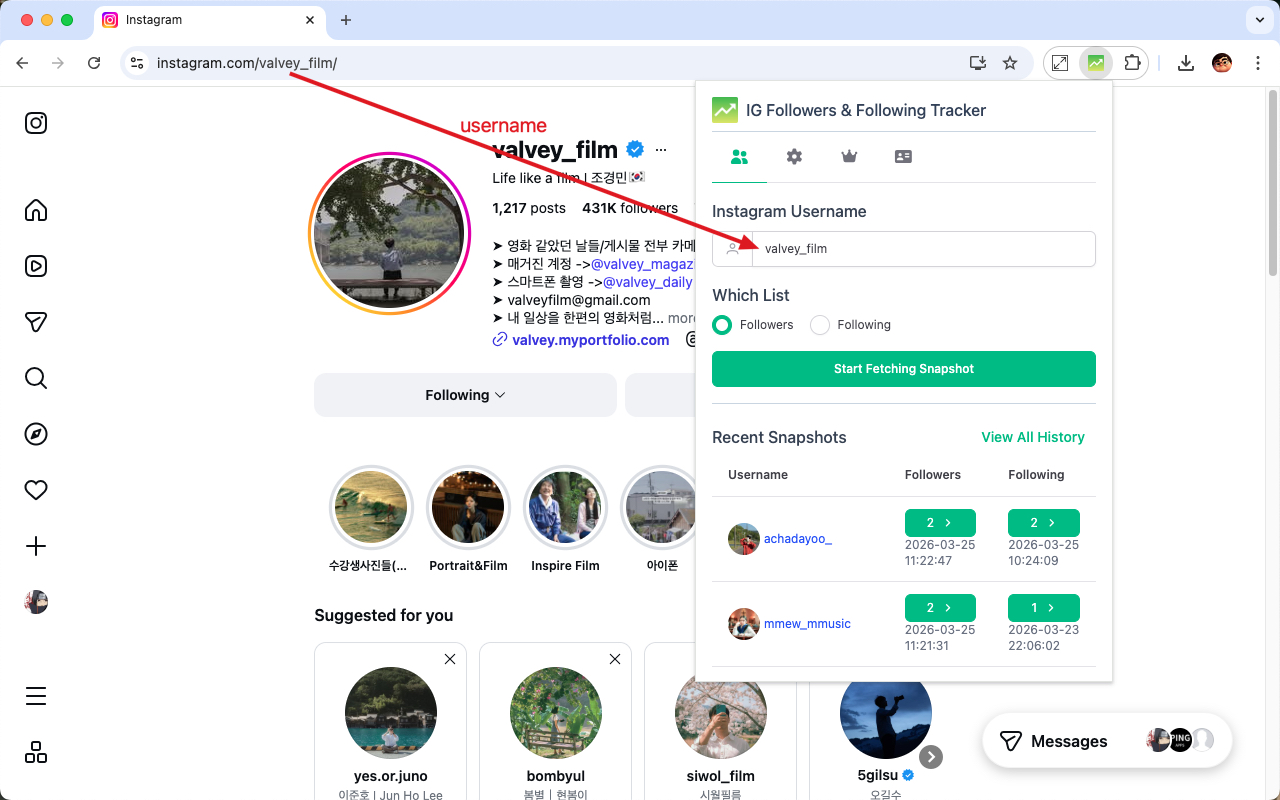Open Inspire Film story highlight
The width and height of the screenshot is (1280, 800).
(x=565, y=508)
